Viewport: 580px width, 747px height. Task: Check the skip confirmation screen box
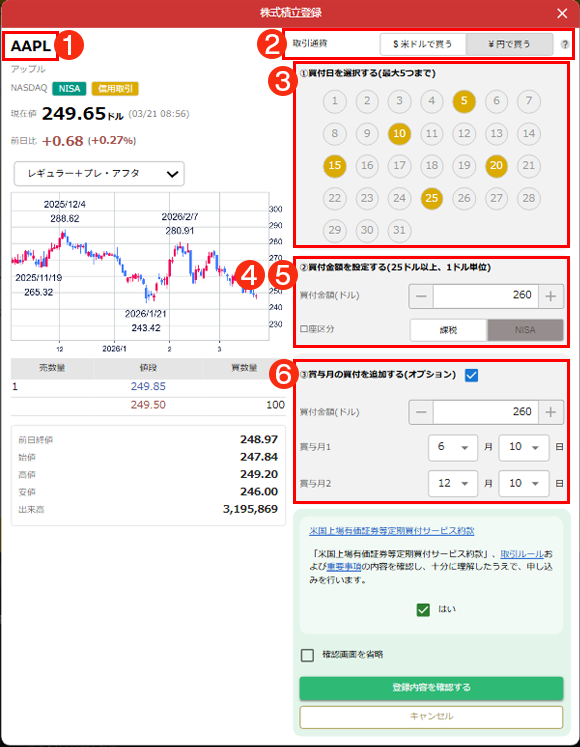[307, 656]
